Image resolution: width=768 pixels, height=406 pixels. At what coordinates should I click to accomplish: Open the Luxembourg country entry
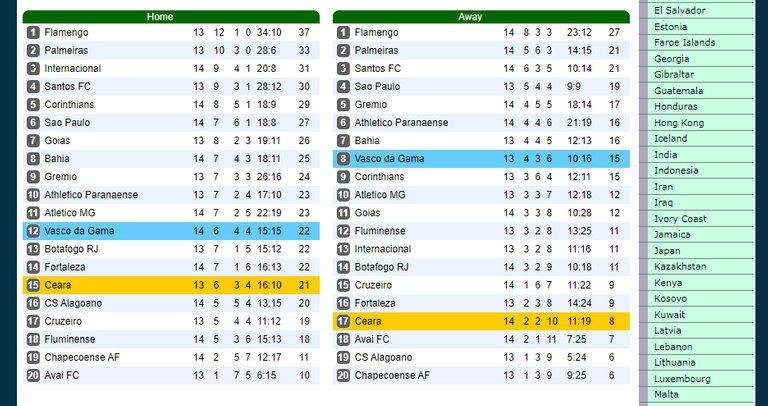click(x=682, y=379)
